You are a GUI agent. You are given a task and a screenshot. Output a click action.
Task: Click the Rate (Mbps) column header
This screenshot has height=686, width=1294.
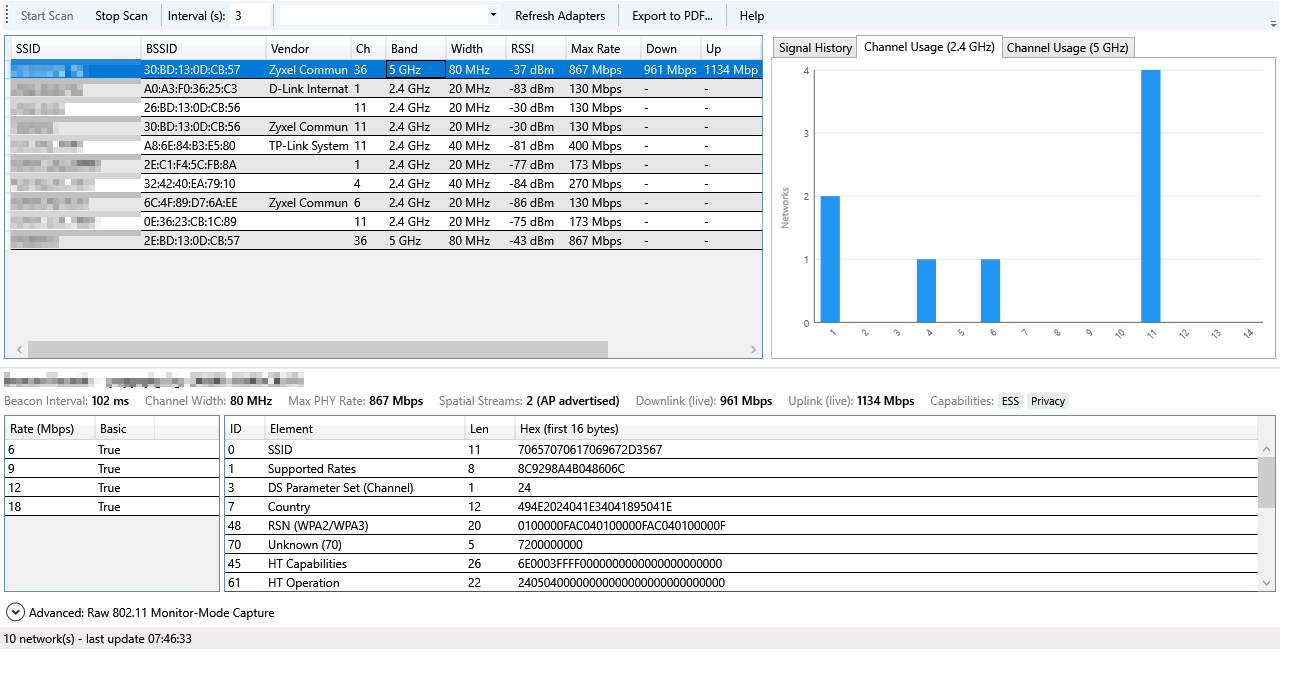click(x=50, y=429)
